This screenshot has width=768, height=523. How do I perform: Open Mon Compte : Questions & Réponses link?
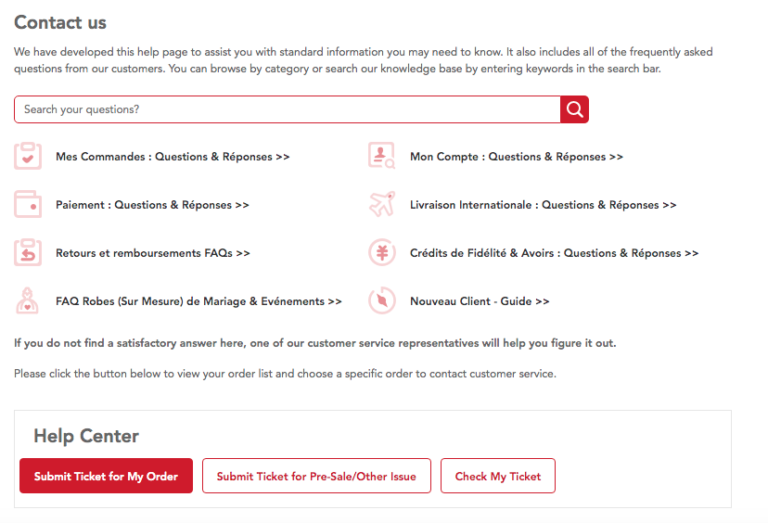(516, 157)
